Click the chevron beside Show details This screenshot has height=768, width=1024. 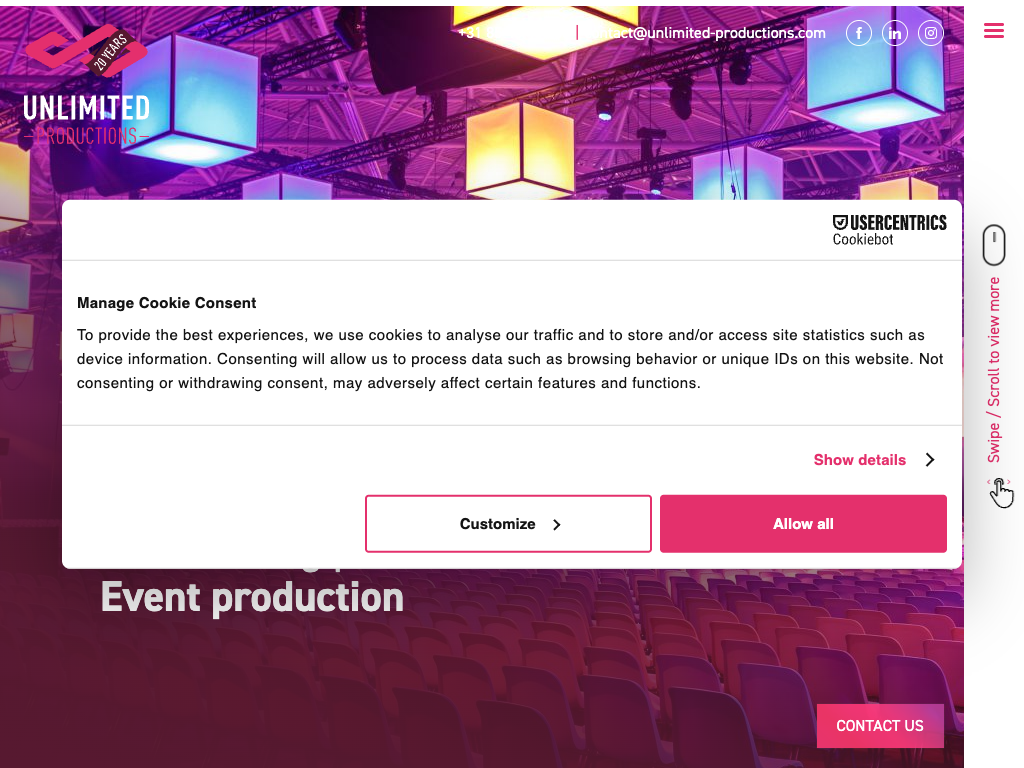click(930, 460)
